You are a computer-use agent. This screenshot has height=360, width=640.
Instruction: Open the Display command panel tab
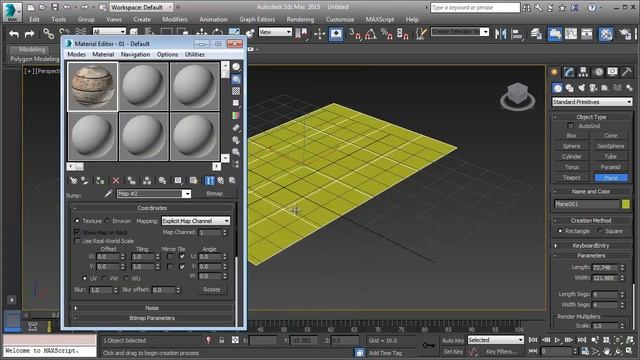[613, 72]
